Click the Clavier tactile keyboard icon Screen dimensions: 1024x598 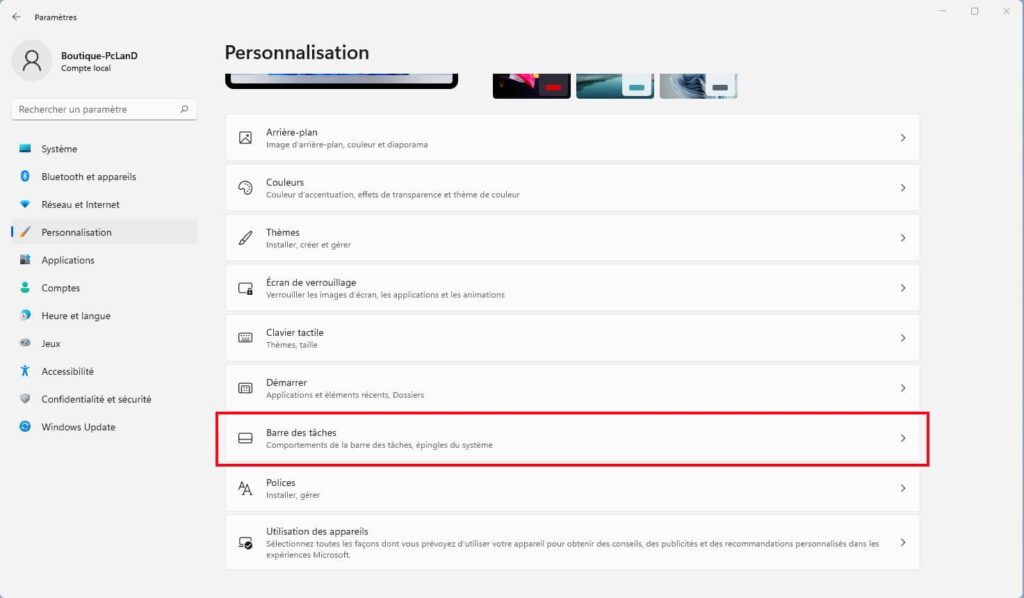pos(245,338)
